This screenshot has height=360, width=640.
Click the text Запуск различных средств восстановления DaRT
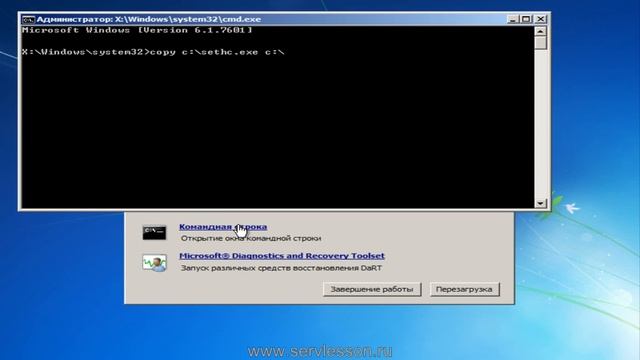pos(281,268)
